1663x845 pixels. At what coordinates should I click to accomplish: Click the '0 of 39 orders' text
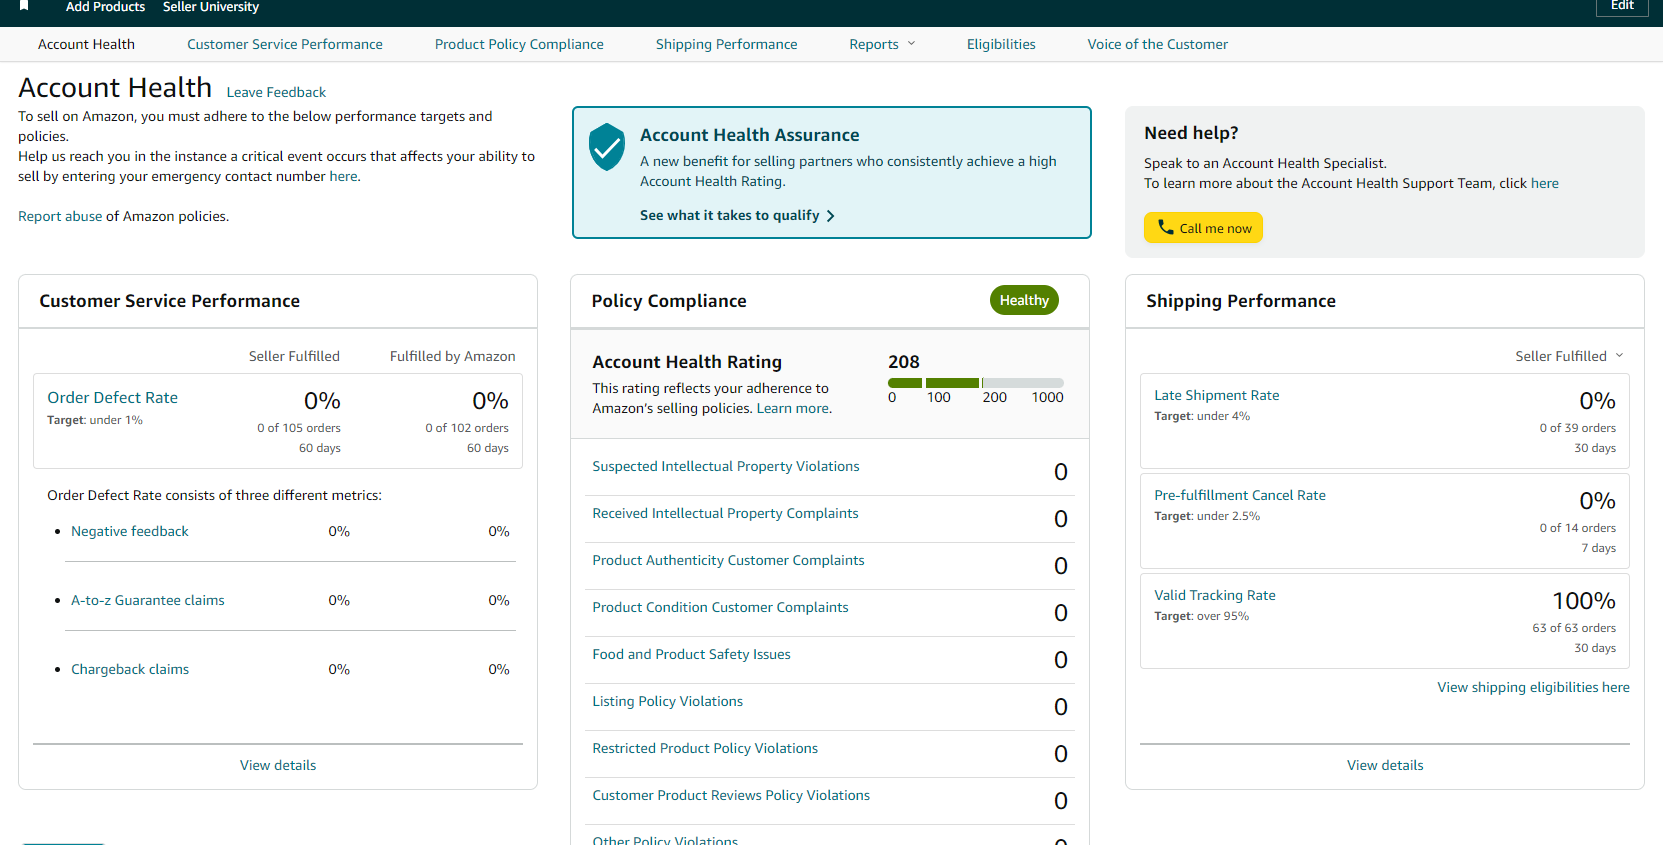(x=1578, y=428)
